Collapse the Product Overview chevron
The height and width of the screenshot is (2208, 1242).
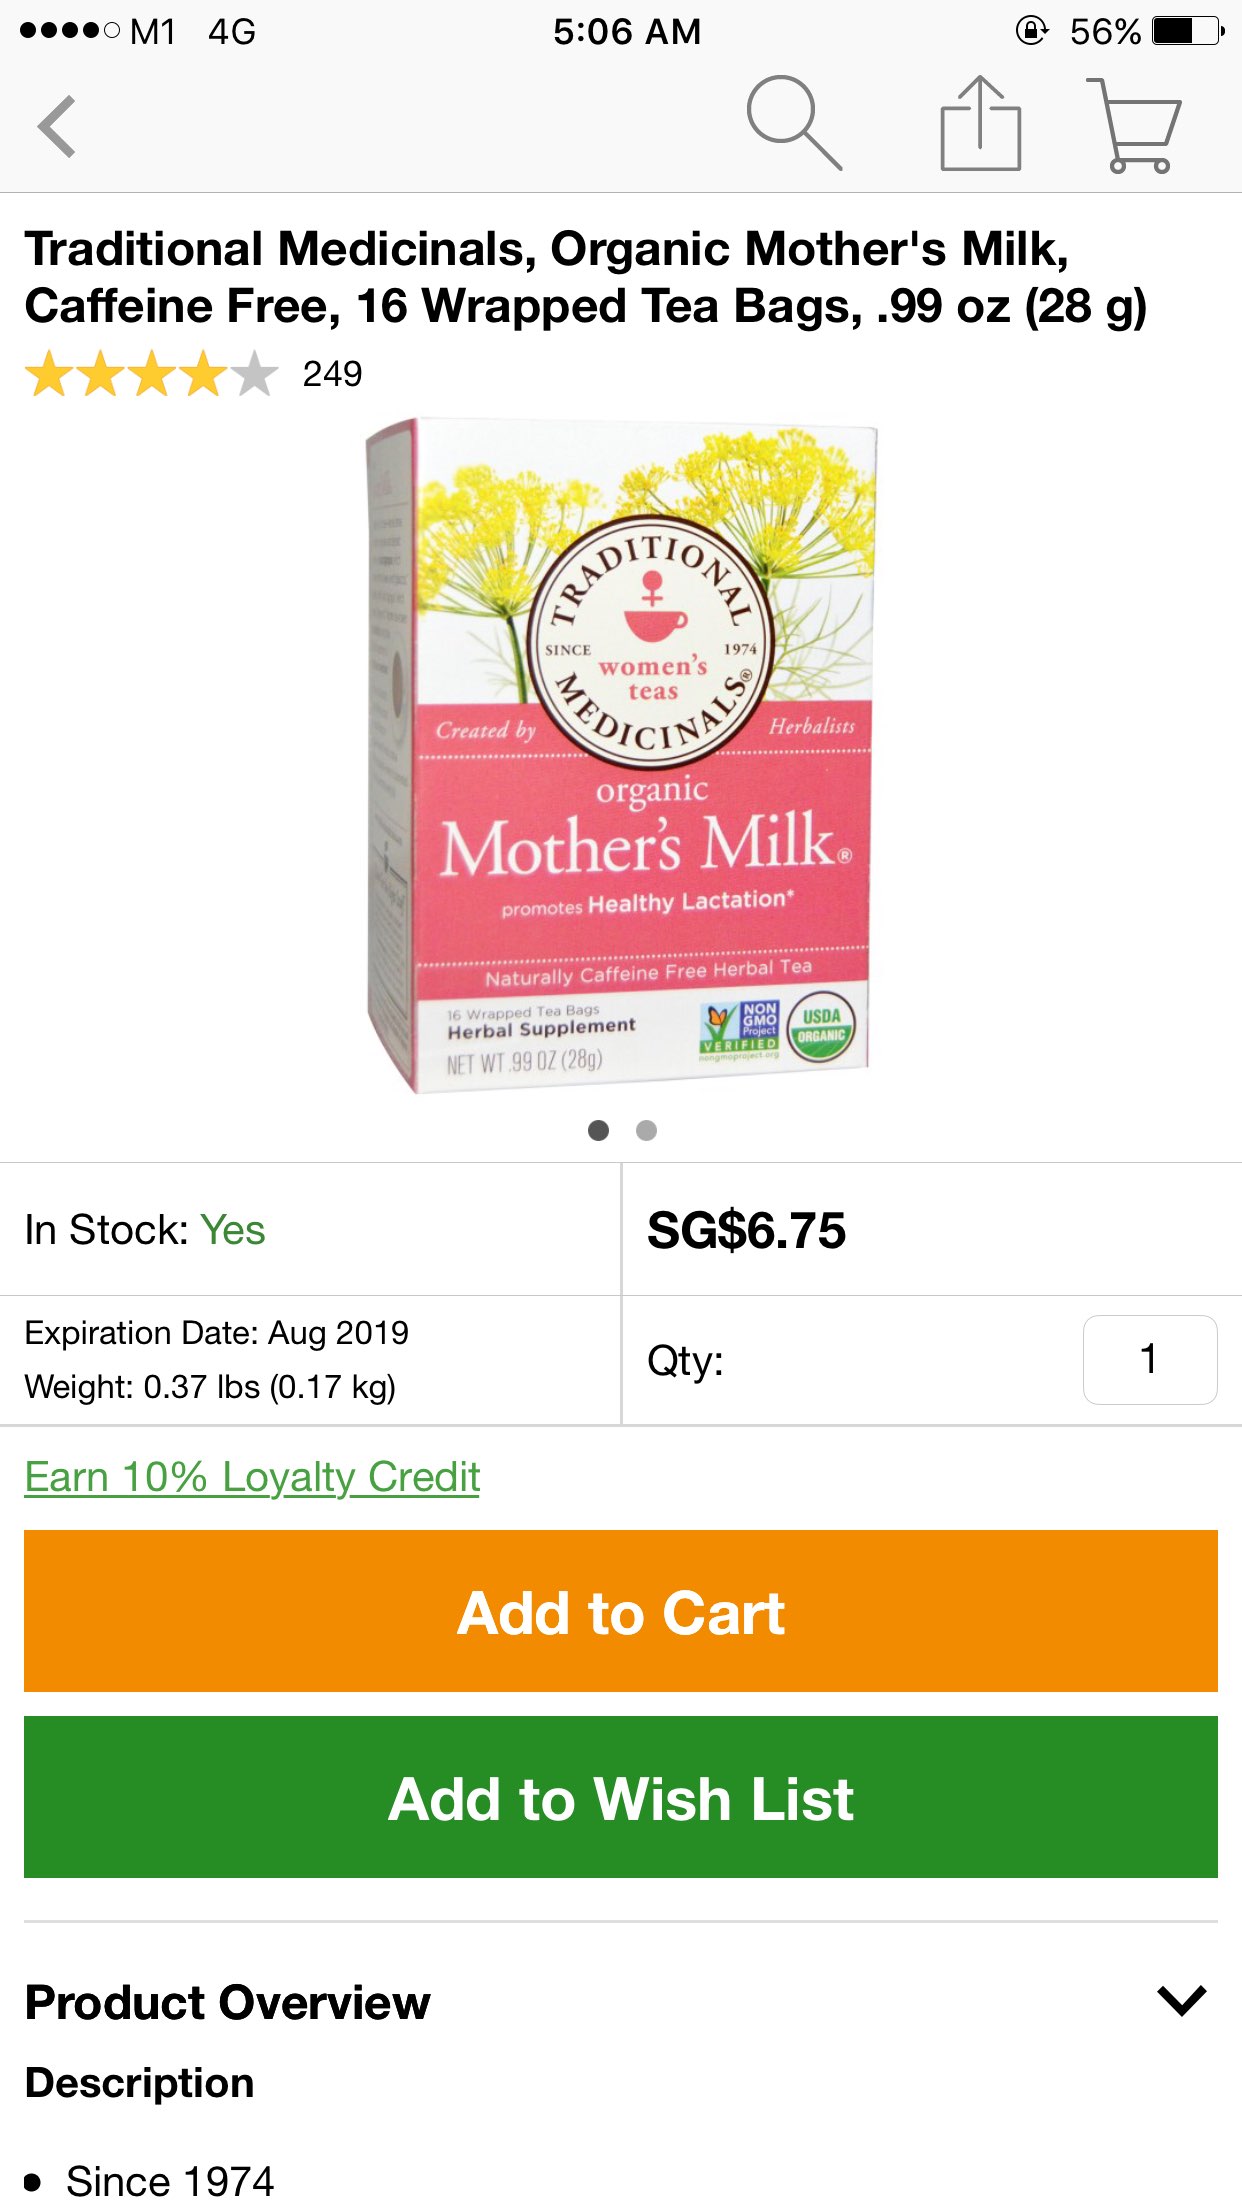pyautogui.click(x=1182, y=2001)
